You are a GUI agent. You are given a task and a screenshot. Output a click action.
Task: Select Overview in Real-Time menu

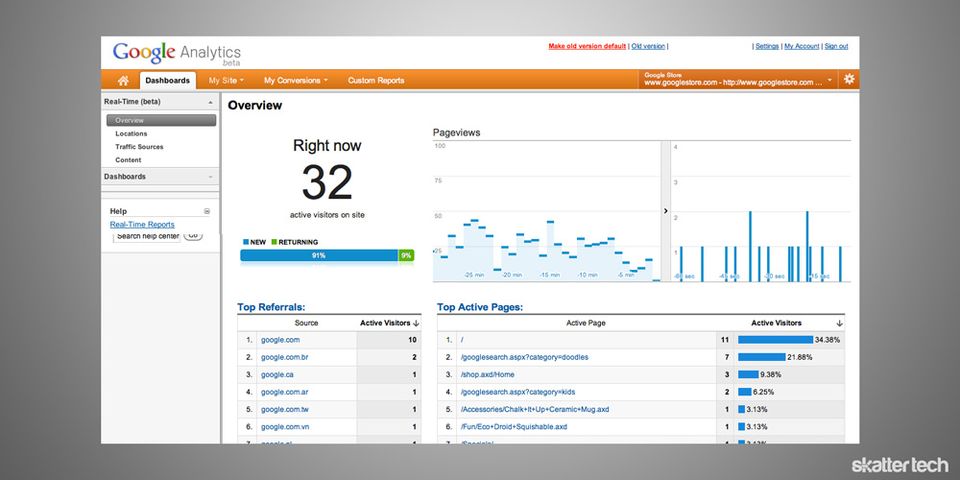point(161,120)
